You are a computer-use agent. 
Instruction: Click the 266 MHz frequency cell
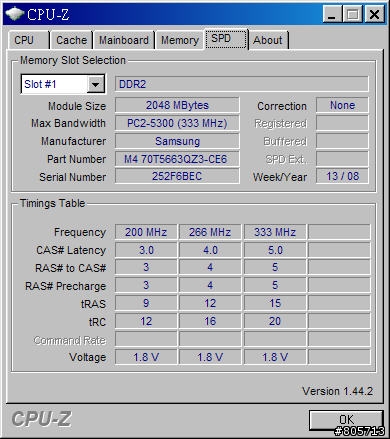pyautogui.click(x=210, y=232)
